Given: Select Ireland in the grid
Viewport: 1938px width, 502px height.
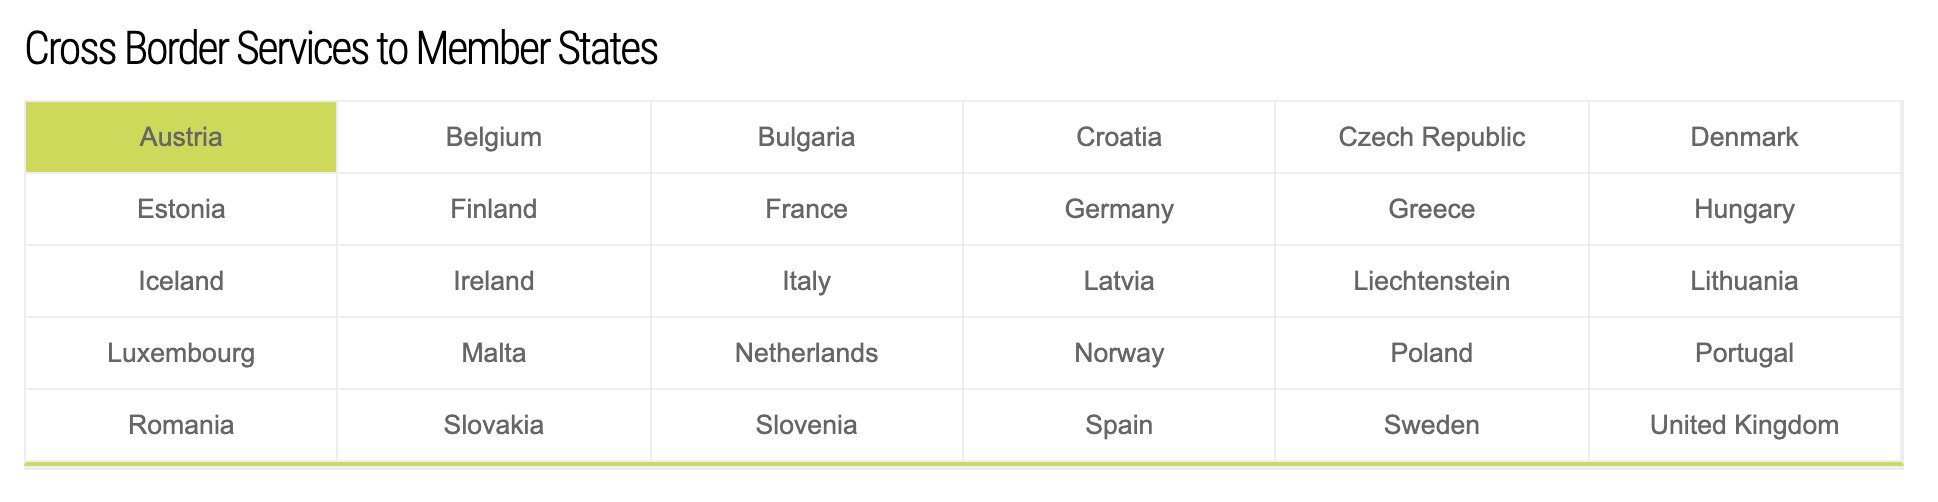Looking at the screenshot, I should (x=494, y=281).
